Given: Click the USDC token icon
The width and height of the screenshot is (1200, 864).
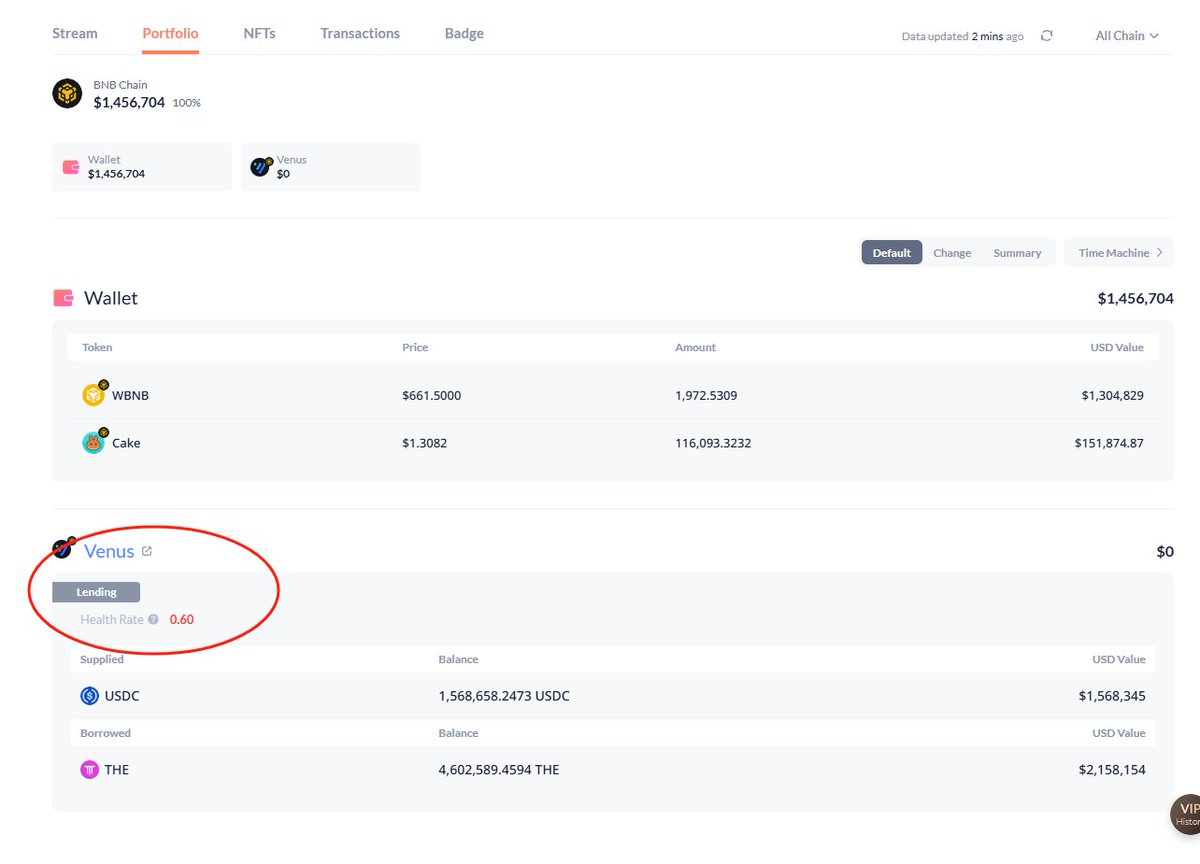Looking at the screenshot, I should coord(90,696).
